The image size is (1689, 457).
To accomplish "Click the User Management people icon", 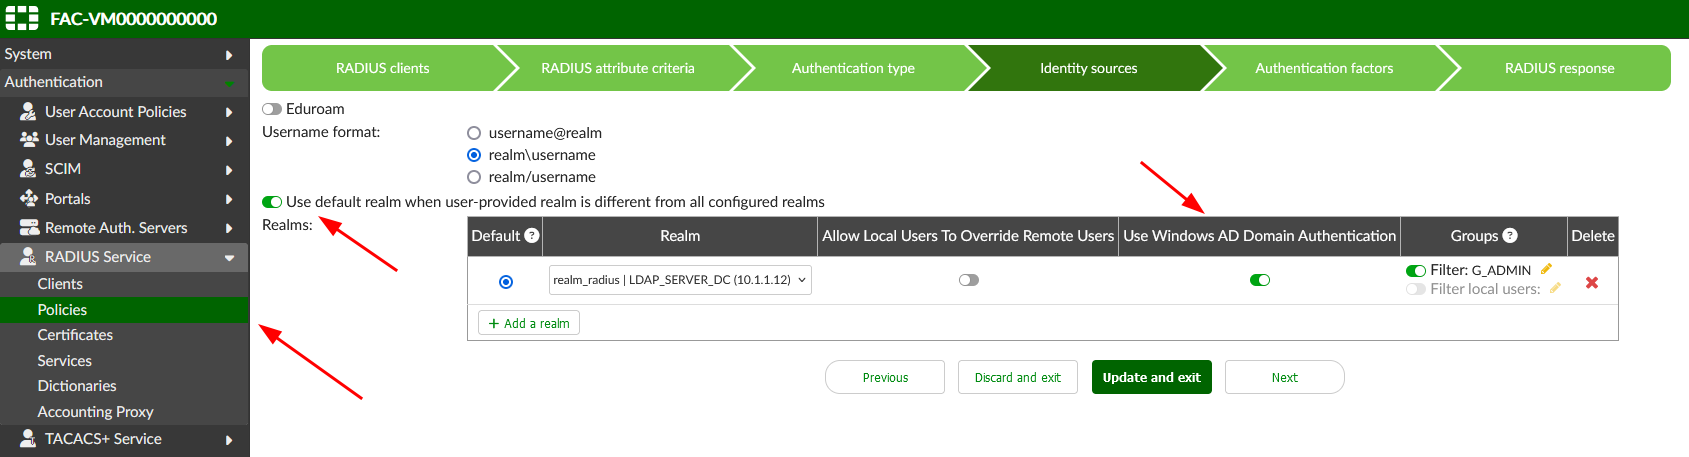I will [29, 140].
